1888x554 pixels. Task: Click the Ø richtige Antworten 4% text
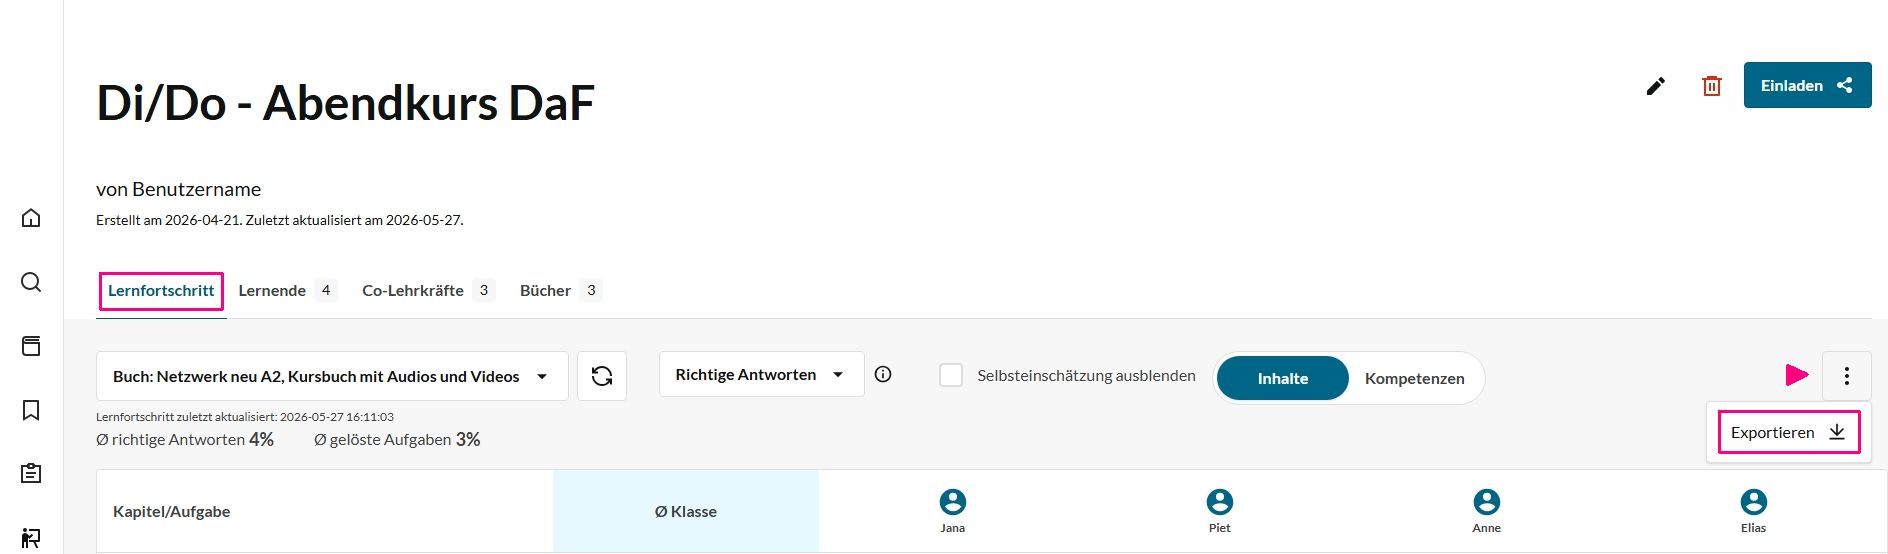[x=185, y=439]
